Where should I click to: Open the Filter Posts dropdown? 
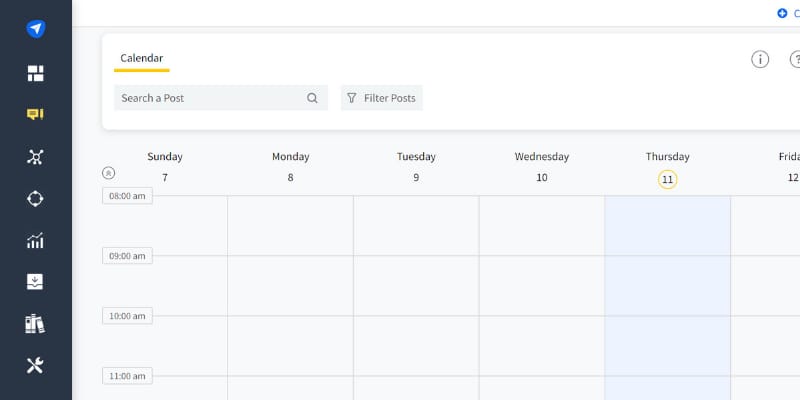(x=381, y=98)
